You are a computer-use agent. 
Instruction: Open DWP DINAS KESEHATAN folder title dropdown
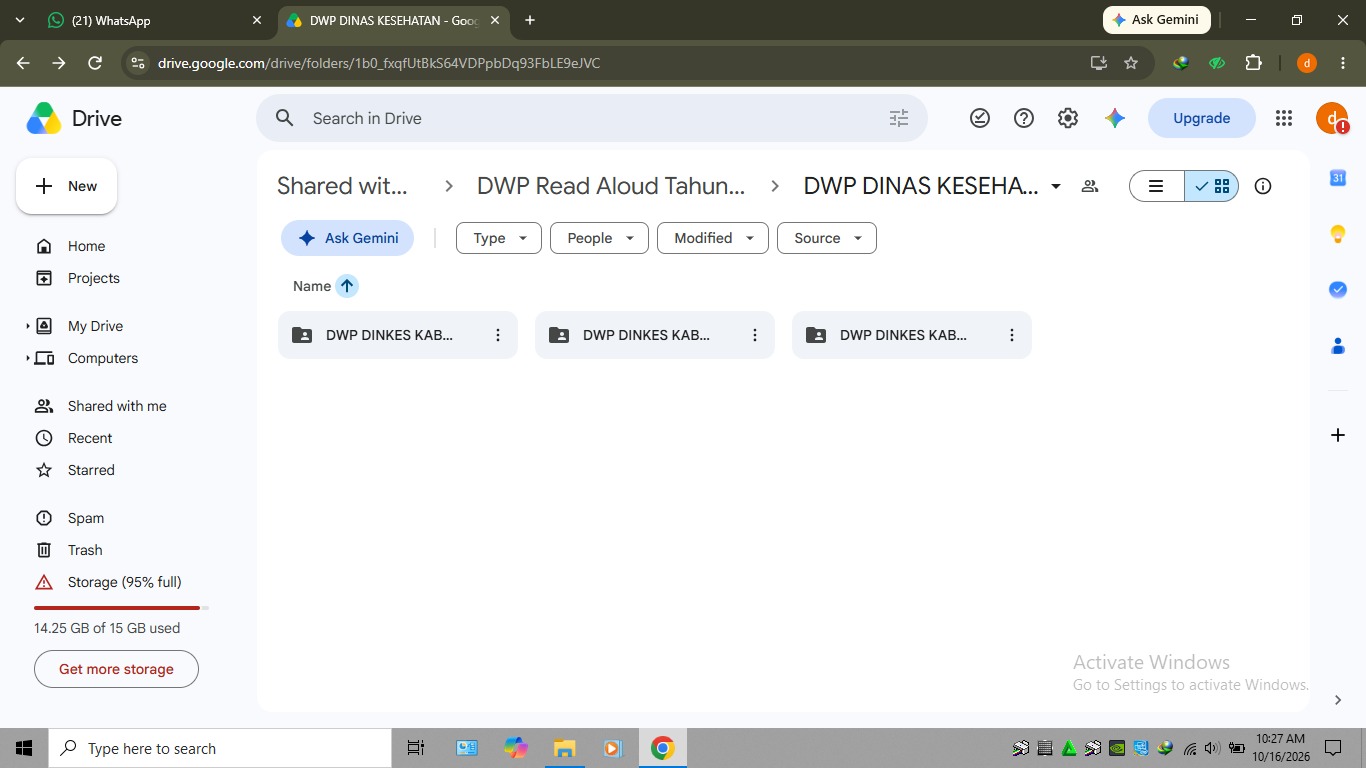coord(1056,186)
